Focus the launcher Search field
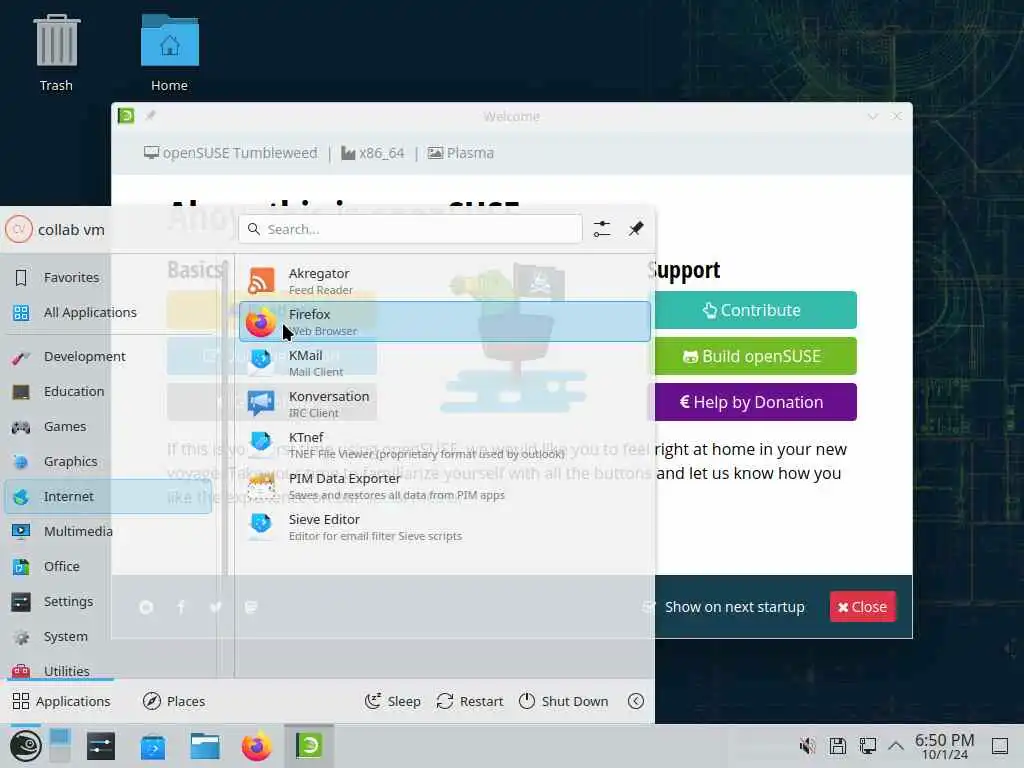Screen dimensions: 1024x768 (410, 229)
